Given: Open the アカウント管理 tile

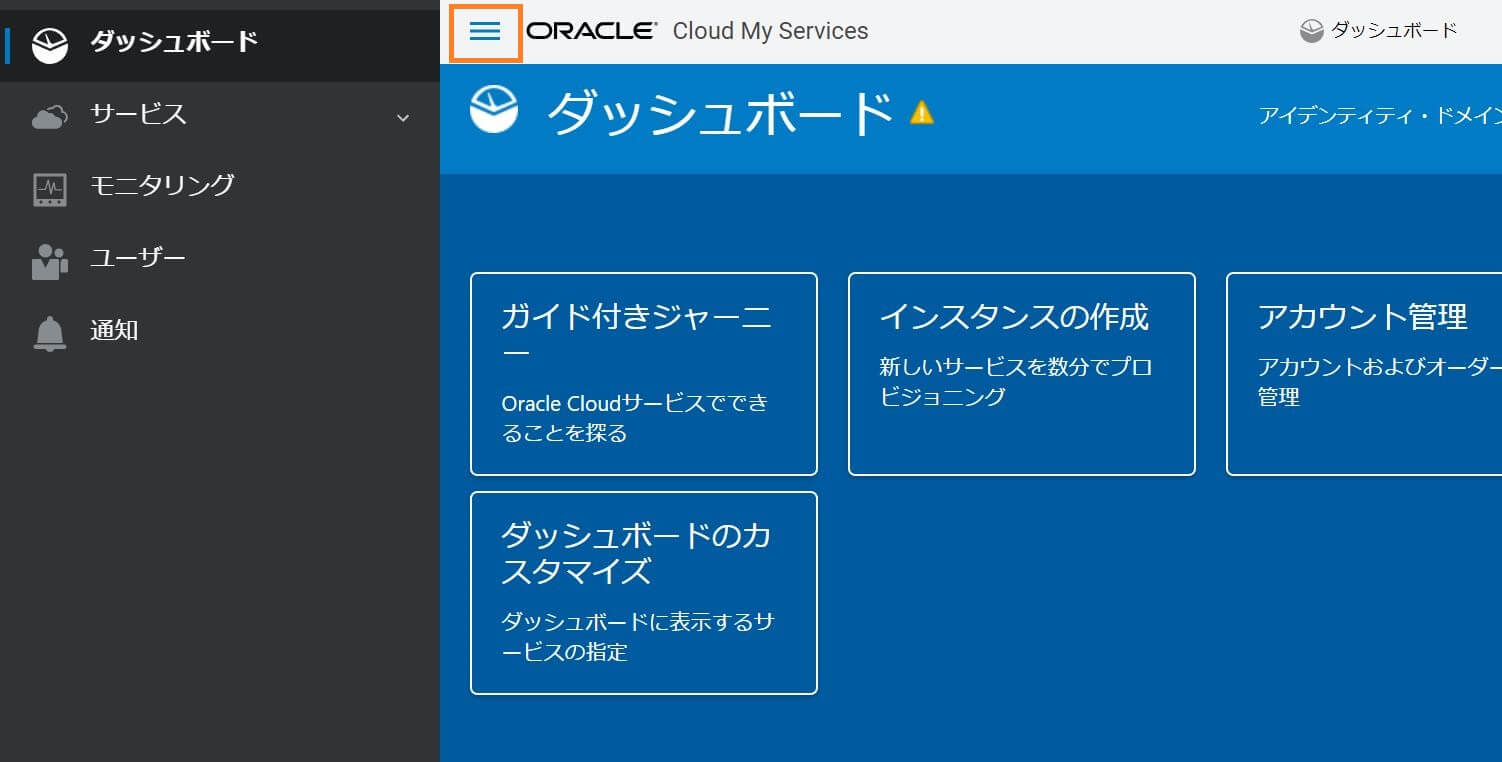Looking at the screenshot, I should point(1364,374).
